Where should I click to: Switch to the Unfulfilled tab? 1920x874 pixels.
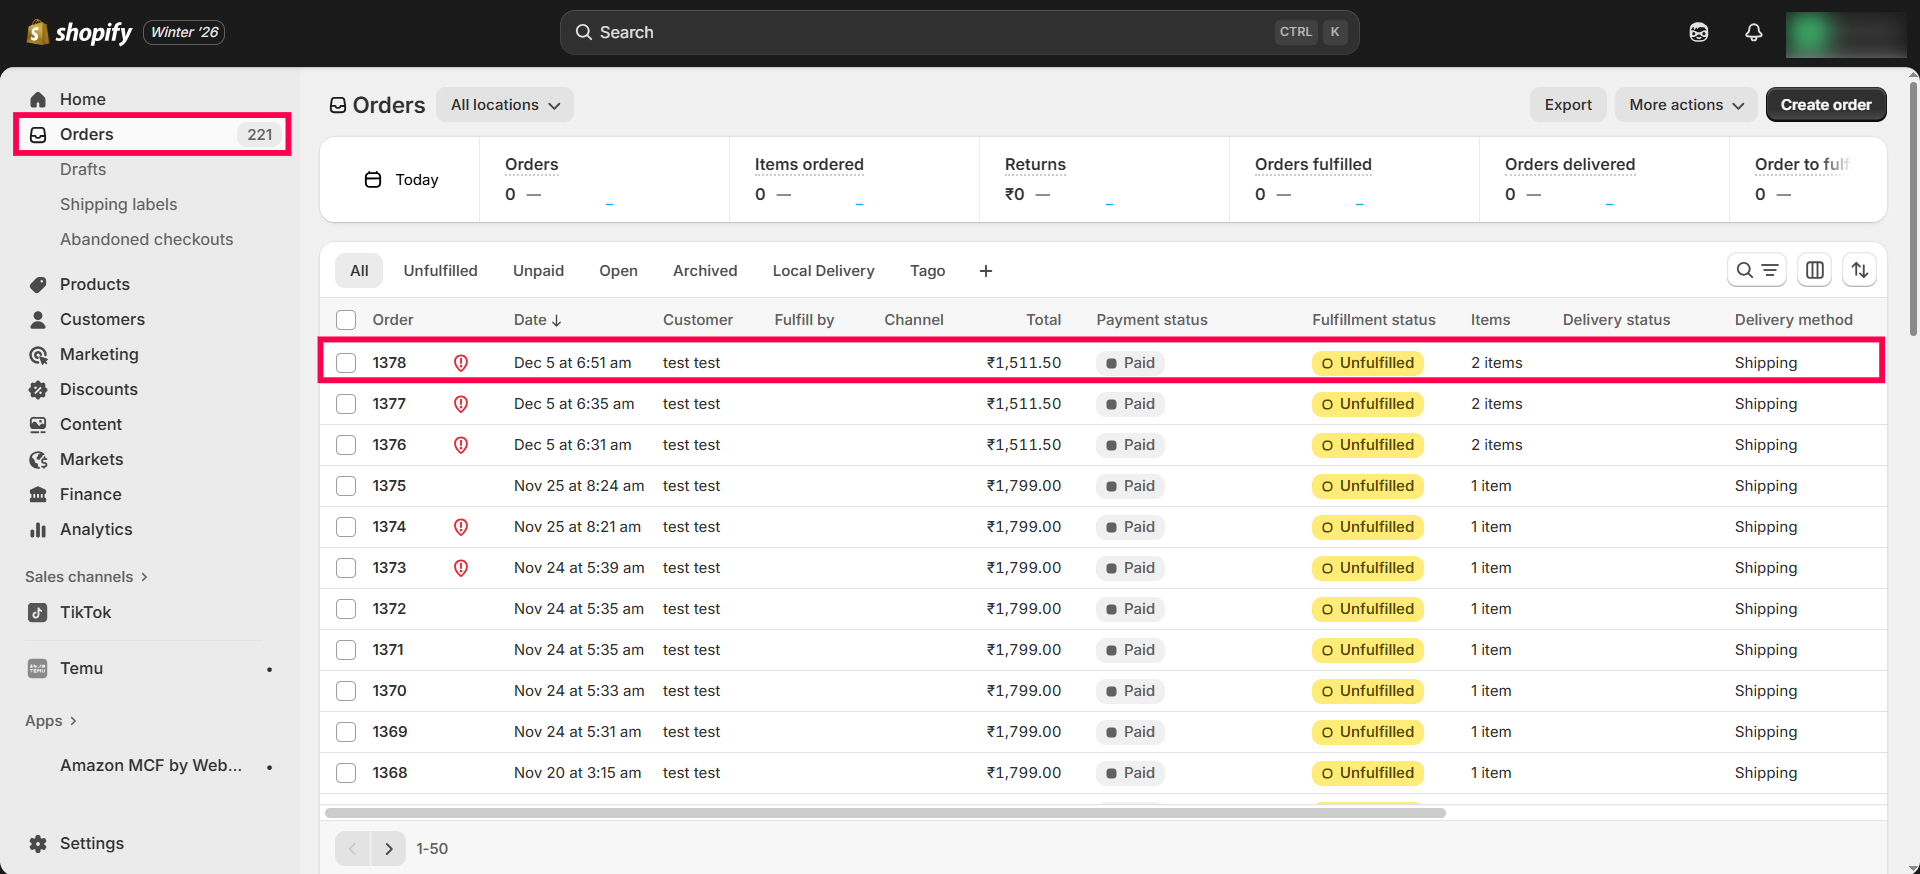pos(440,271)
